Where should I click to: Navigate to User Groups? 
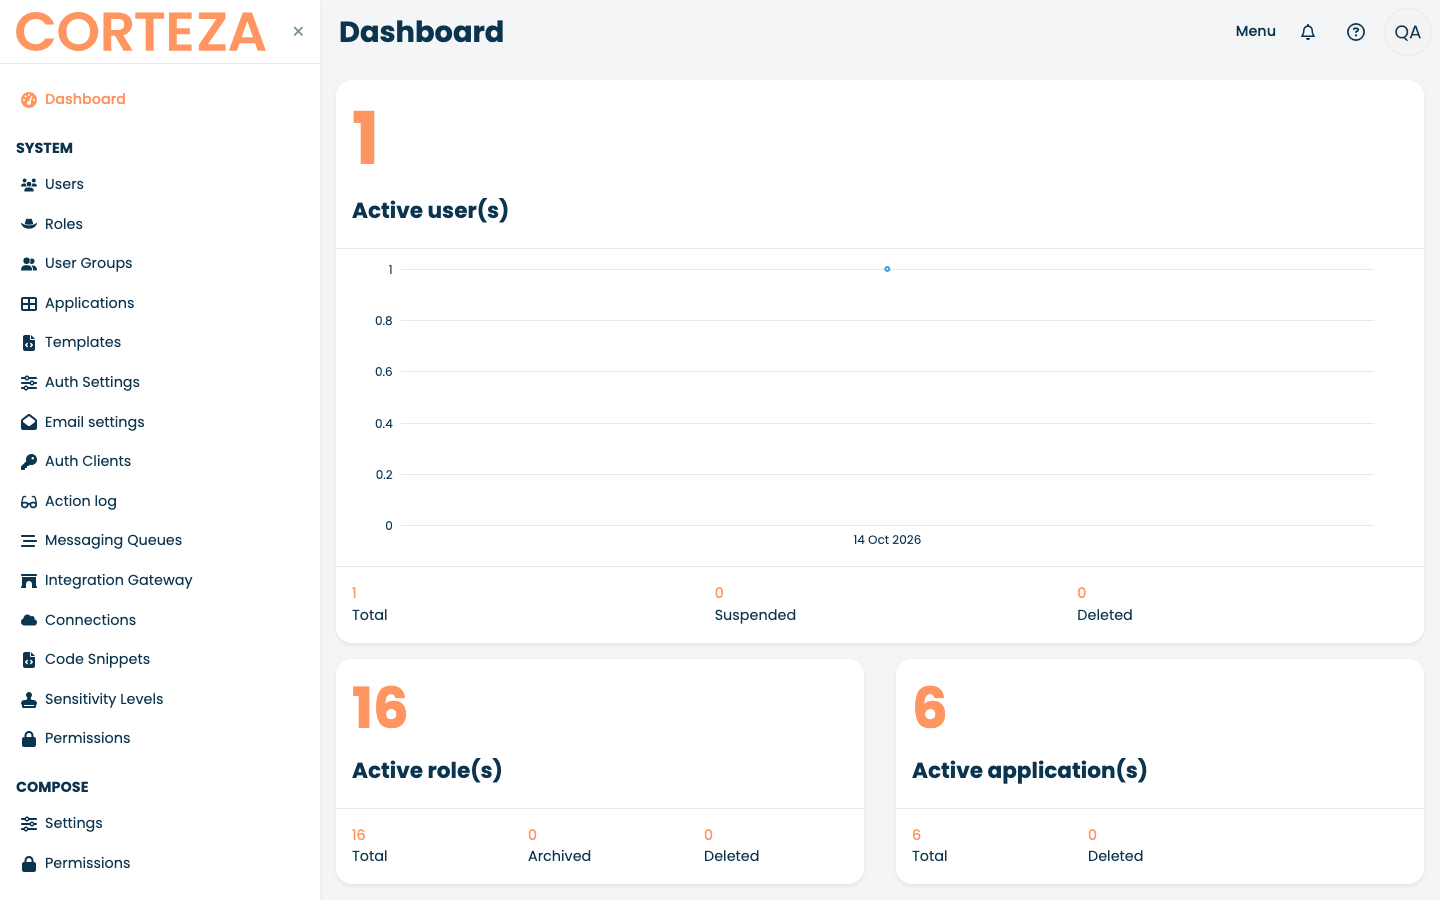88,263
